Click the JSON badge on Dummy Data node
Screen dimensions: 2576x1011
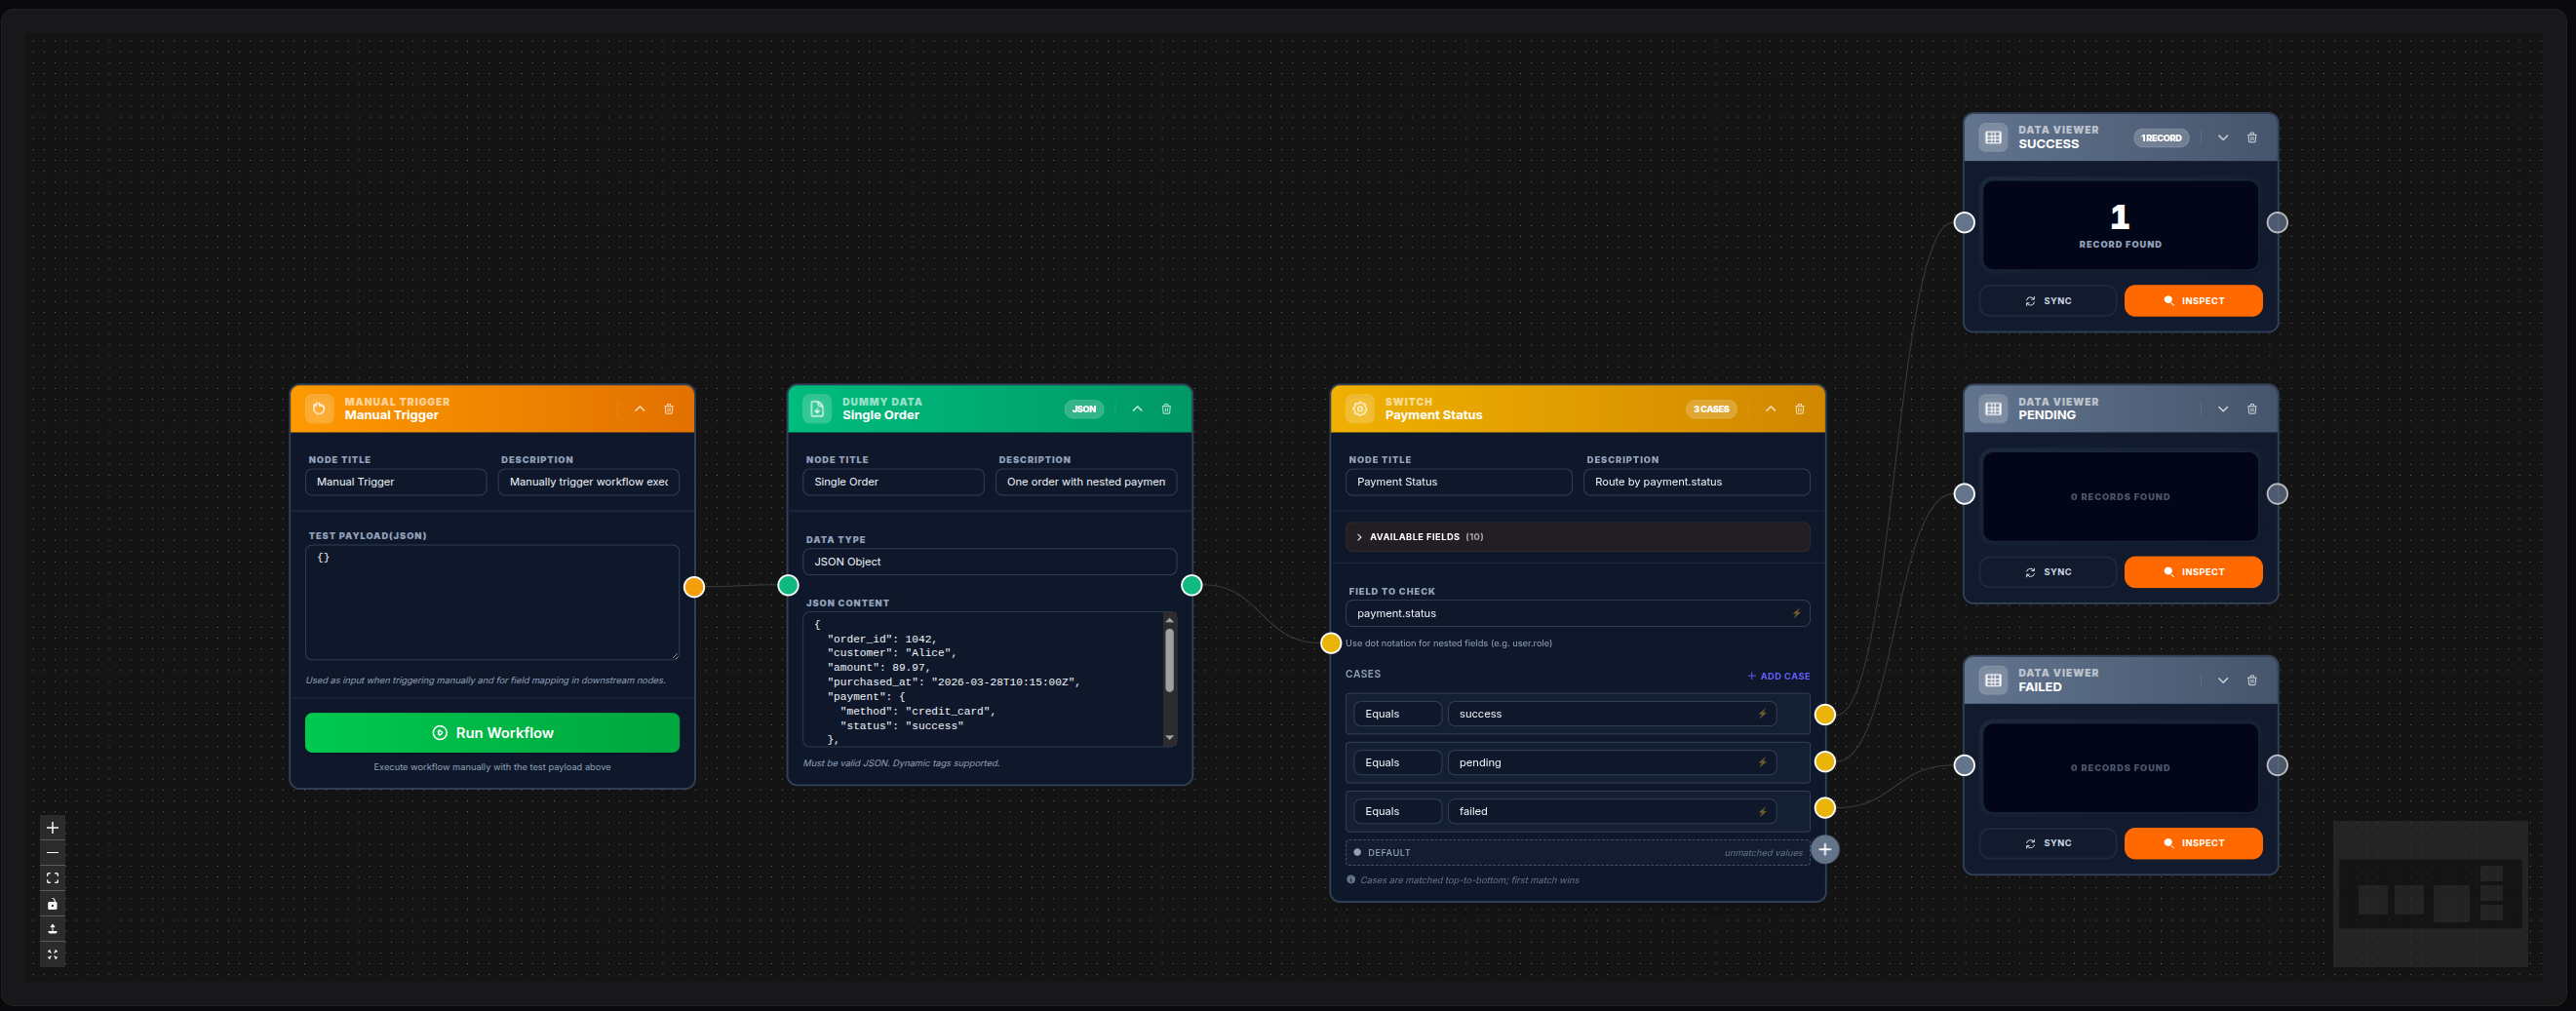[1083, 408]
